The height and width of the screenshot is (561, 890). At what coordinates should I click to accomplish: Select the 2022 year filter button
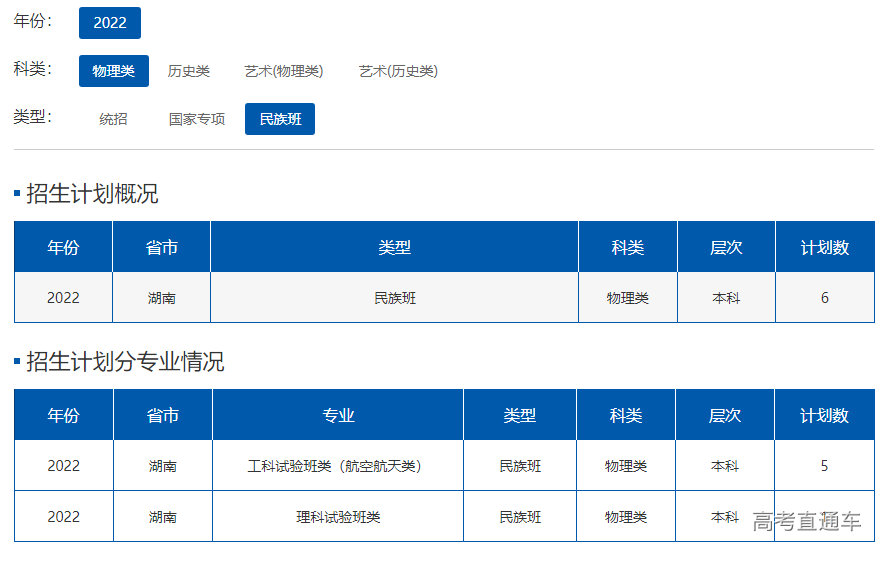coord(110,23)
